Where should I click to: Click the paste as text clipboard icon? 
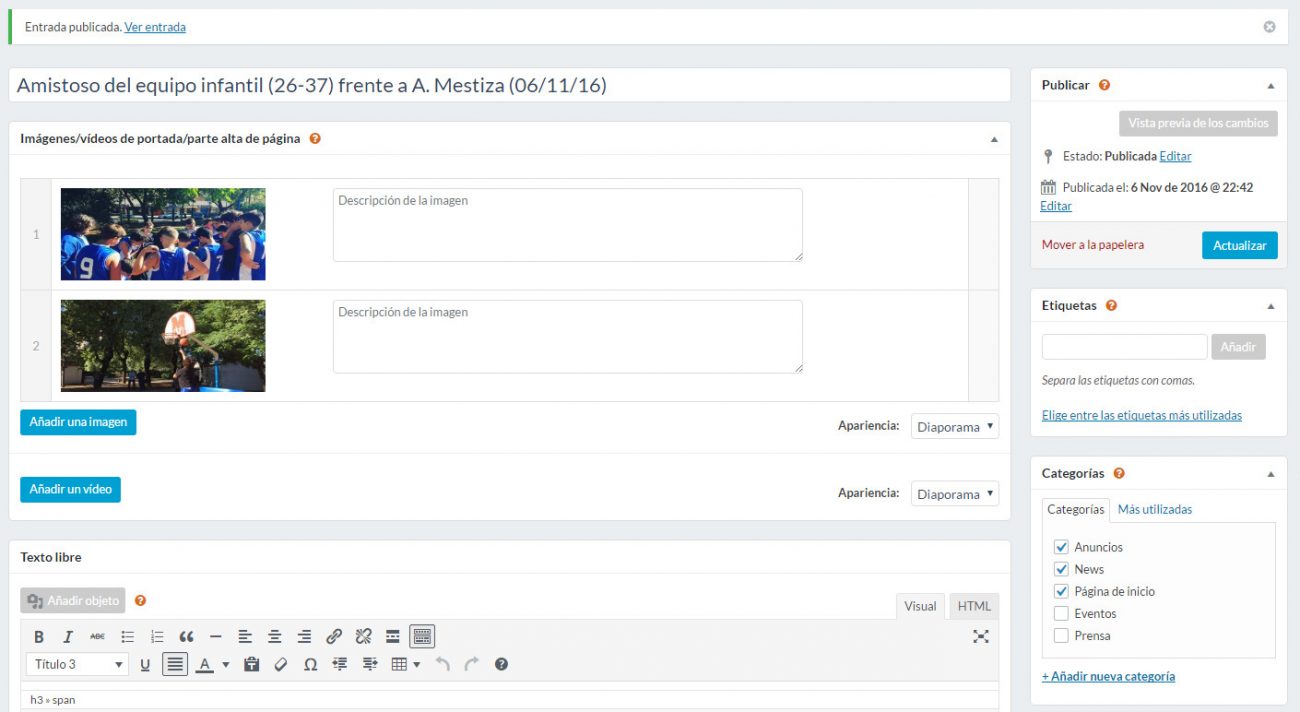click(252, 664)
